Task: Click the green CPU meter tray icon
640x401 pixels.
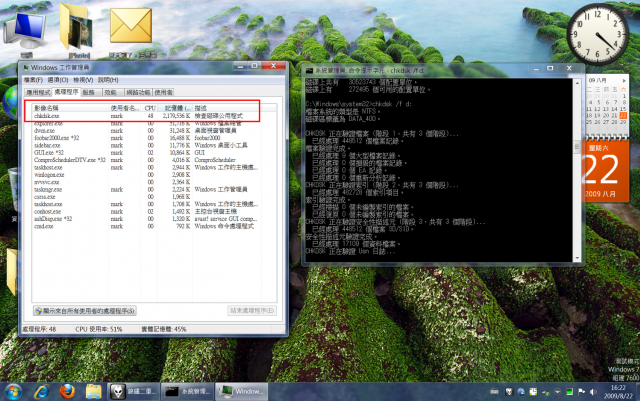Action: (x=569, y=392)
